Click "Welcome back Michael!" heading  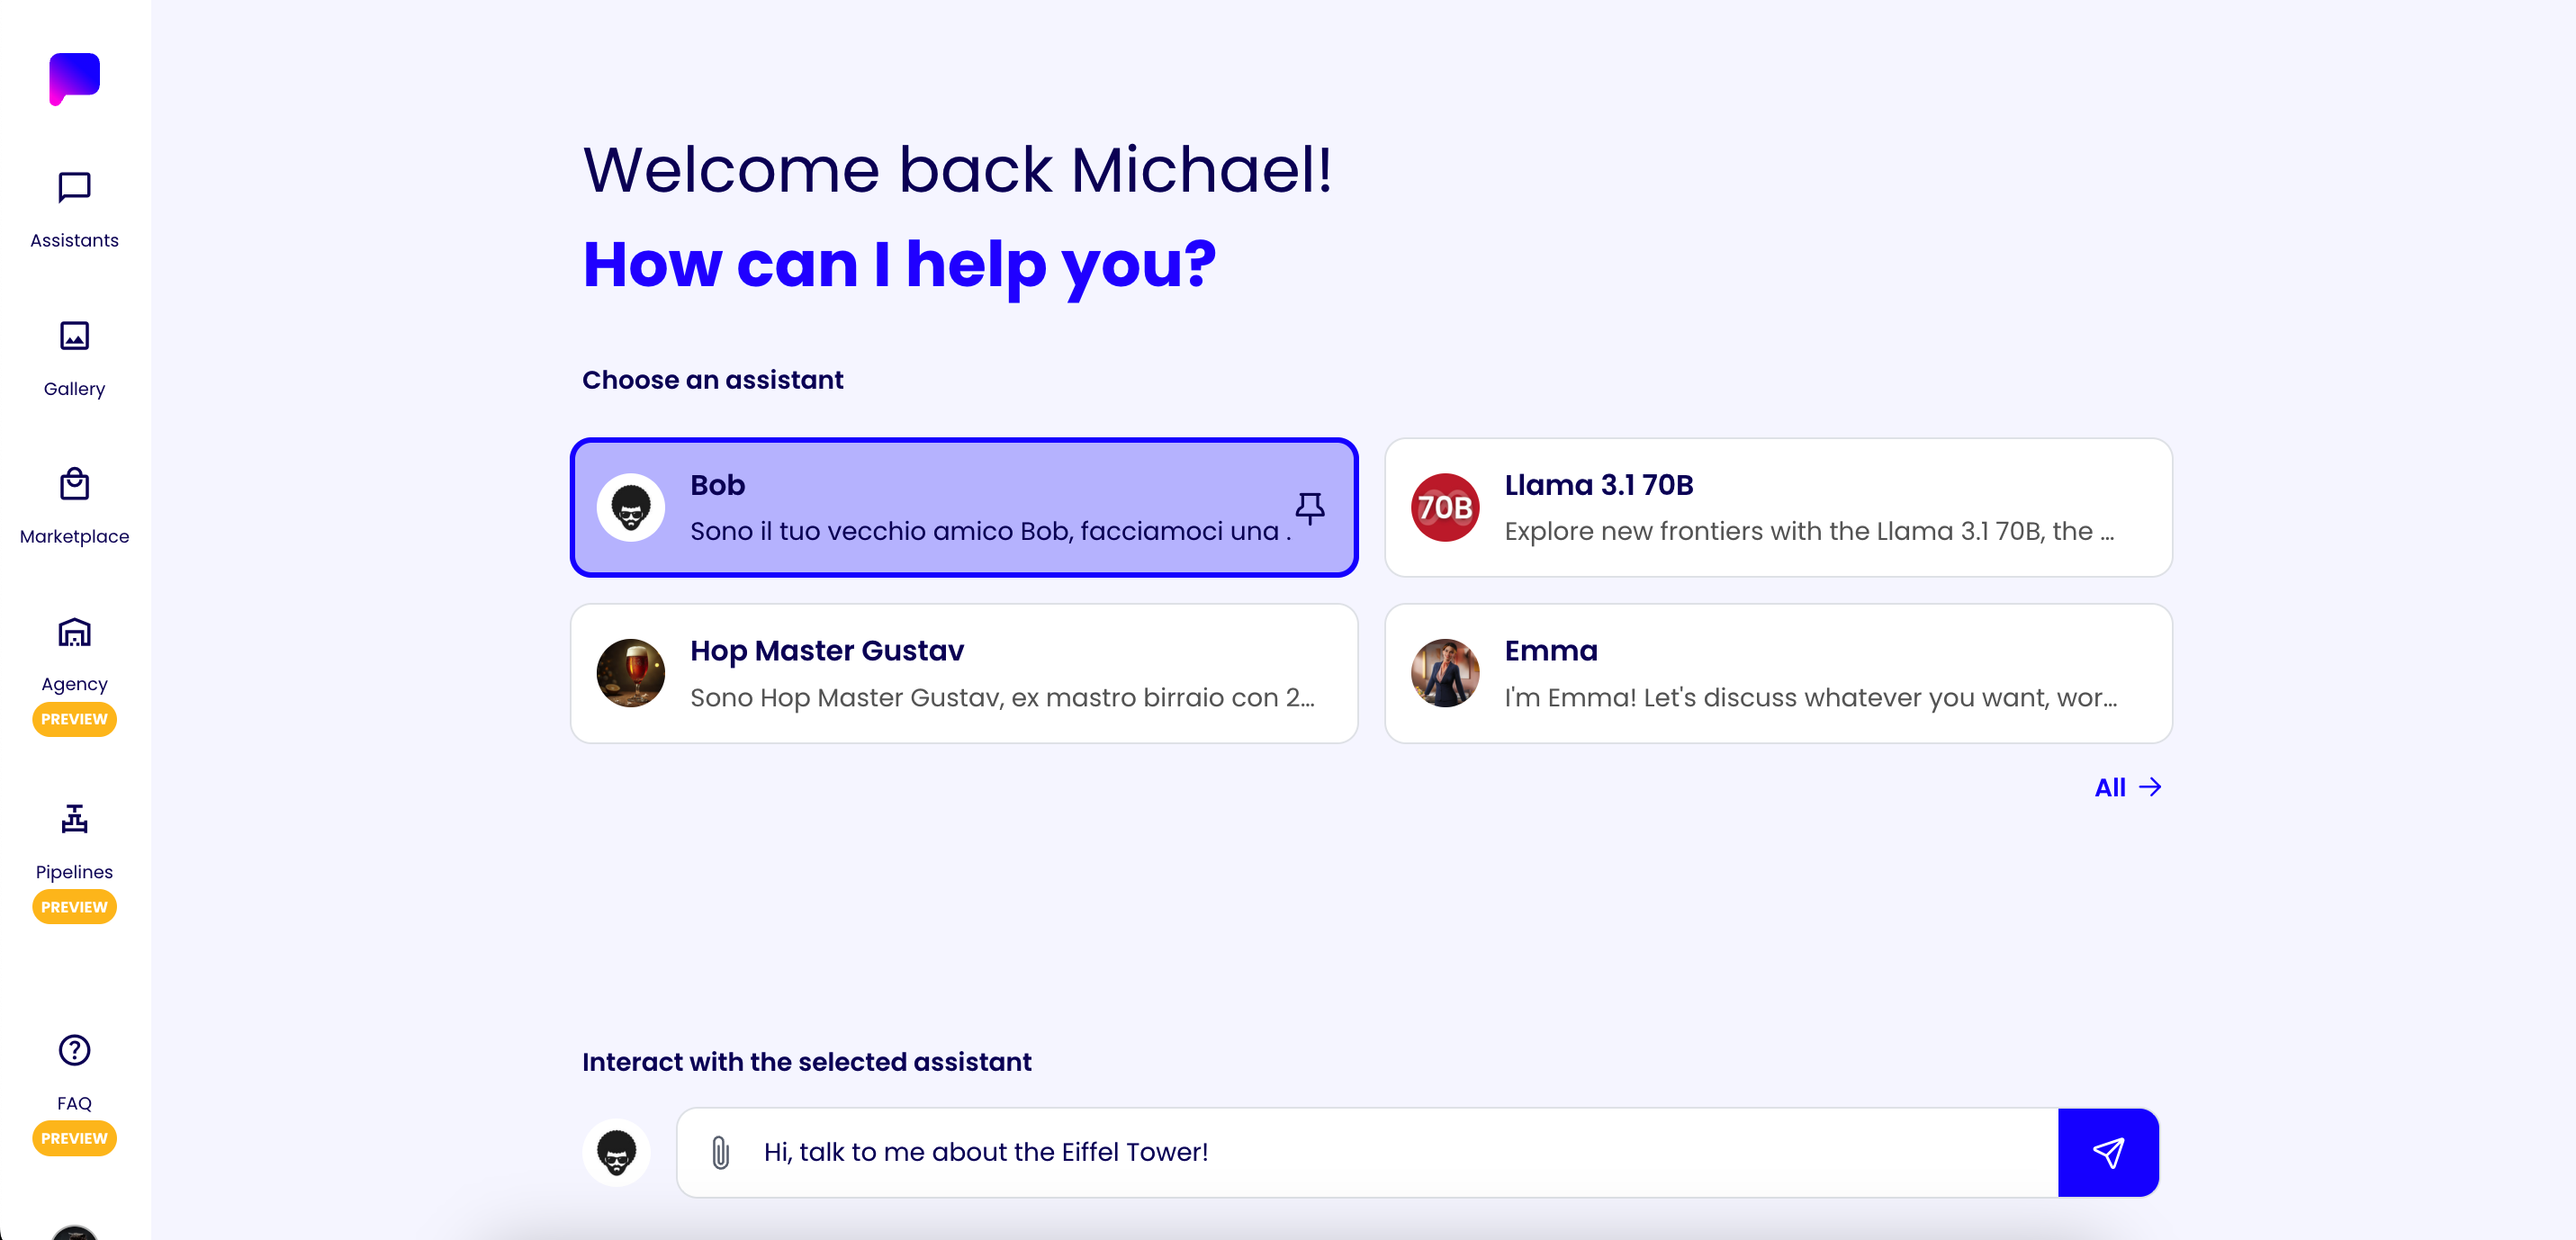point(957,169)
